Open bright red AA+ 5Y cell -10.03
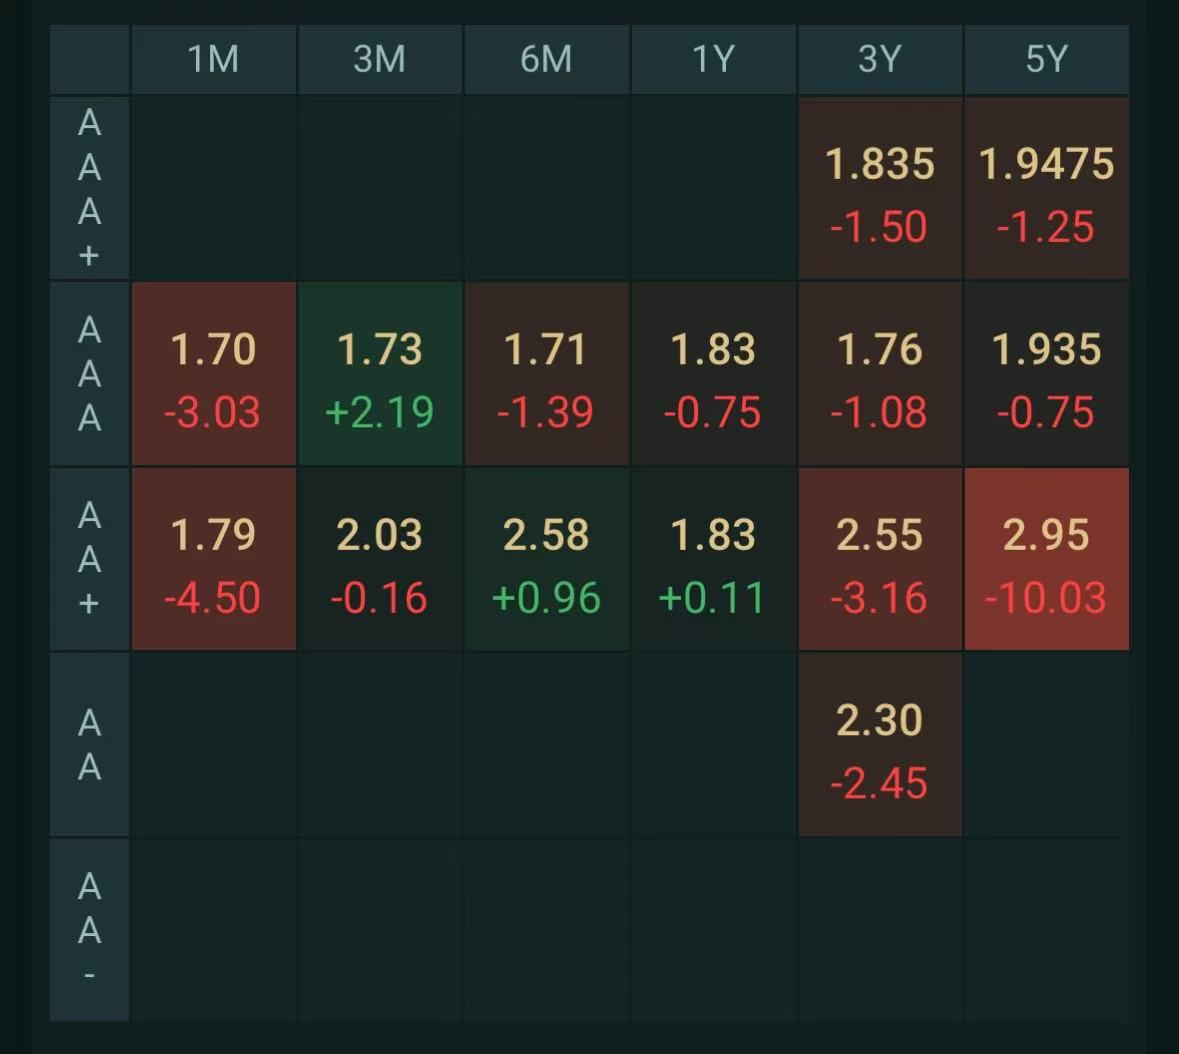1179x1054 pixels. pyautogui.click(x=1047, y=559)
